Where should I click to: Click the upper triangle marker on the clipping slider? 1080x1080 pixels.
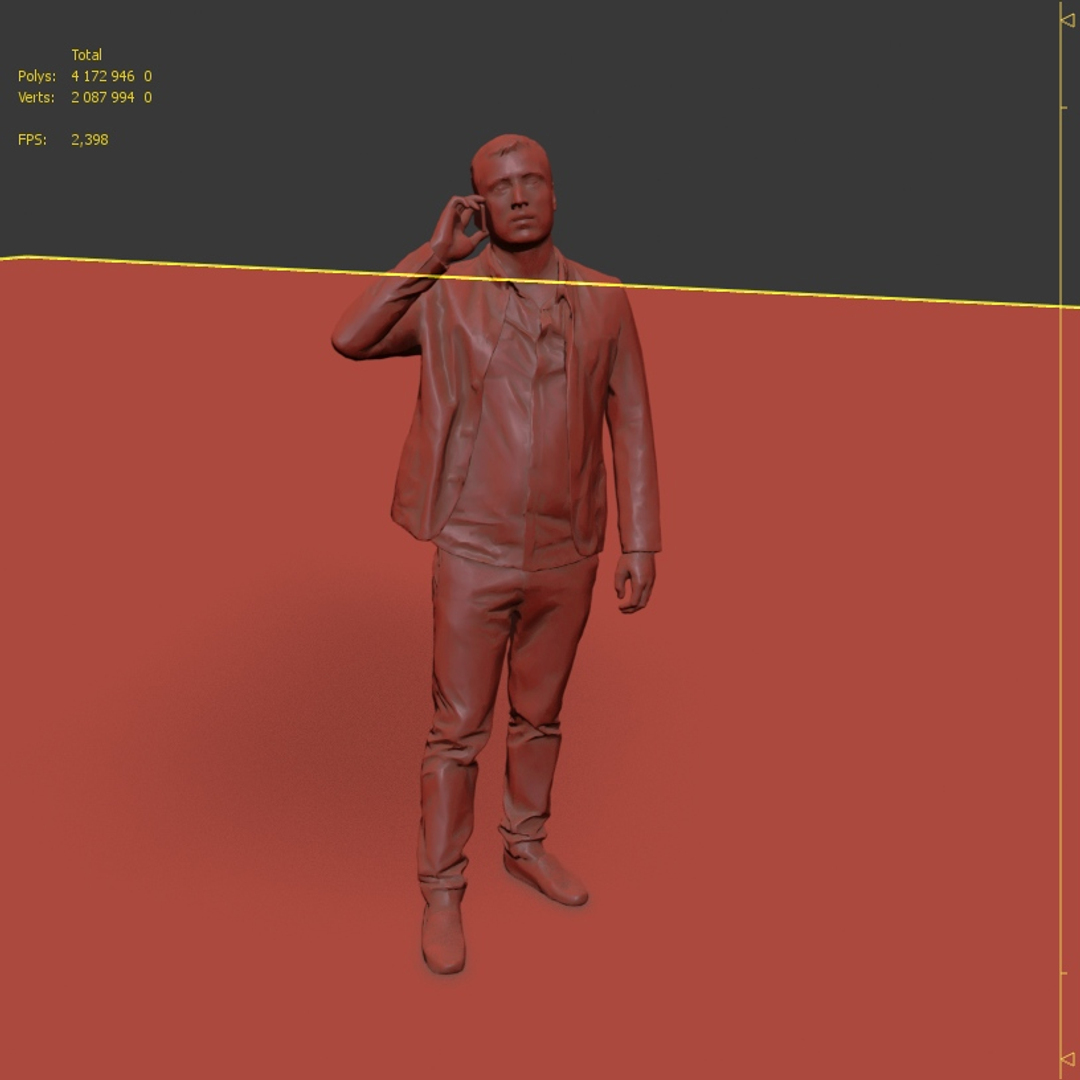(x=1068, y=20)
